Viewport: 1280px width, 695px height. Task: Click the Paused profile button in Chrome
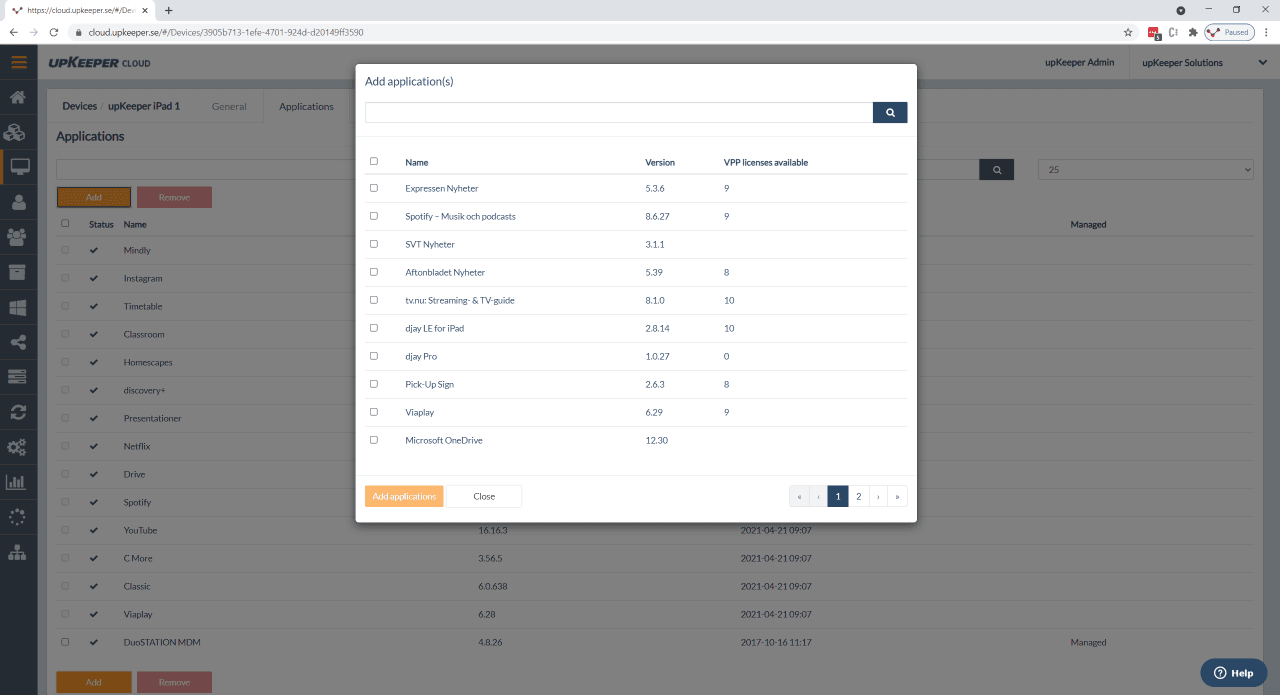(x=1229, y=32)
